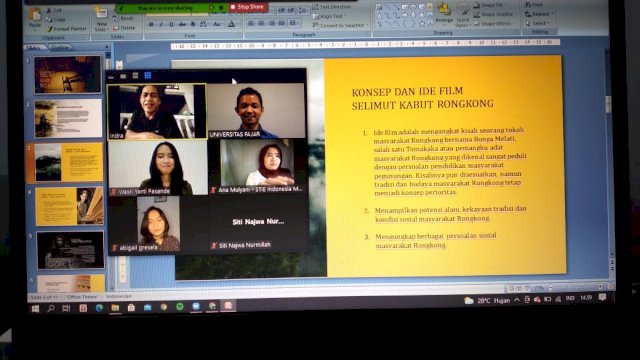Image resolution: width=640 pixels, height=360 pixels.
Task: Open the weather widget showing 28°C Hujan
Action: (x=487, y=300)
